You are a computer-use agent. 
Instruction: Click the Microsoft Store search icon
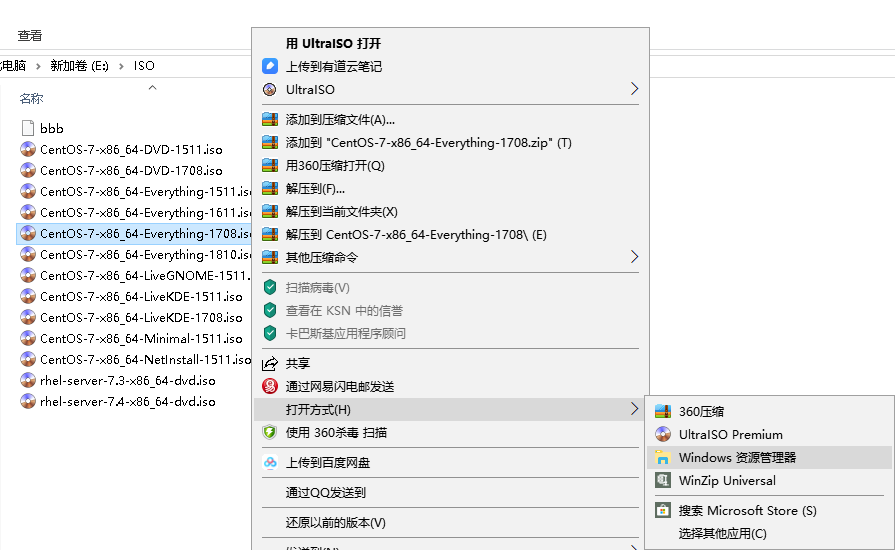[x=662, y=510]
